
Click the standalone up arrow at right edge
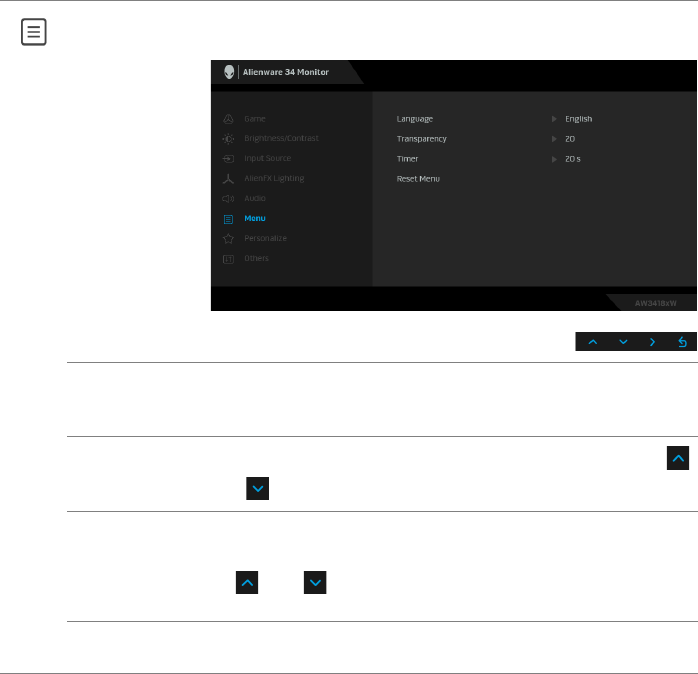678,458
